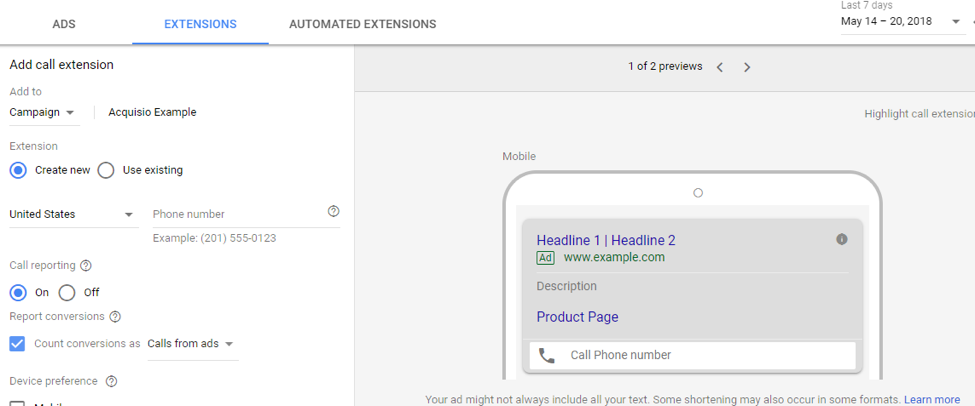Select the Create new radio button

point(17,170)
